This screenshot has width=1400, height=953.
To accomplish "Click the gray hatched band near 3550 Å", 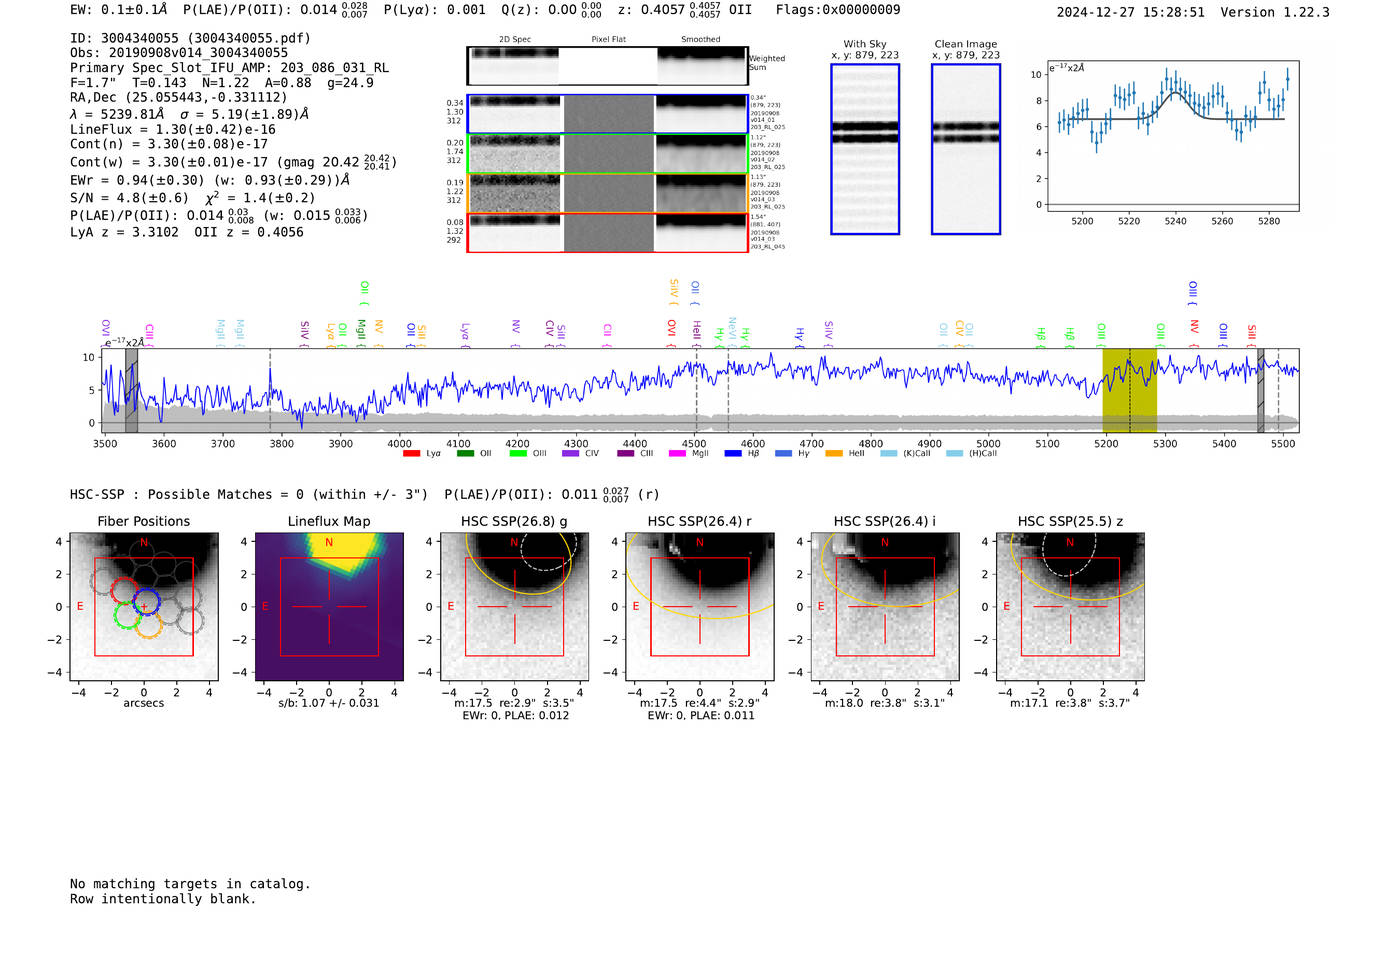I will [x=131, y=390].
